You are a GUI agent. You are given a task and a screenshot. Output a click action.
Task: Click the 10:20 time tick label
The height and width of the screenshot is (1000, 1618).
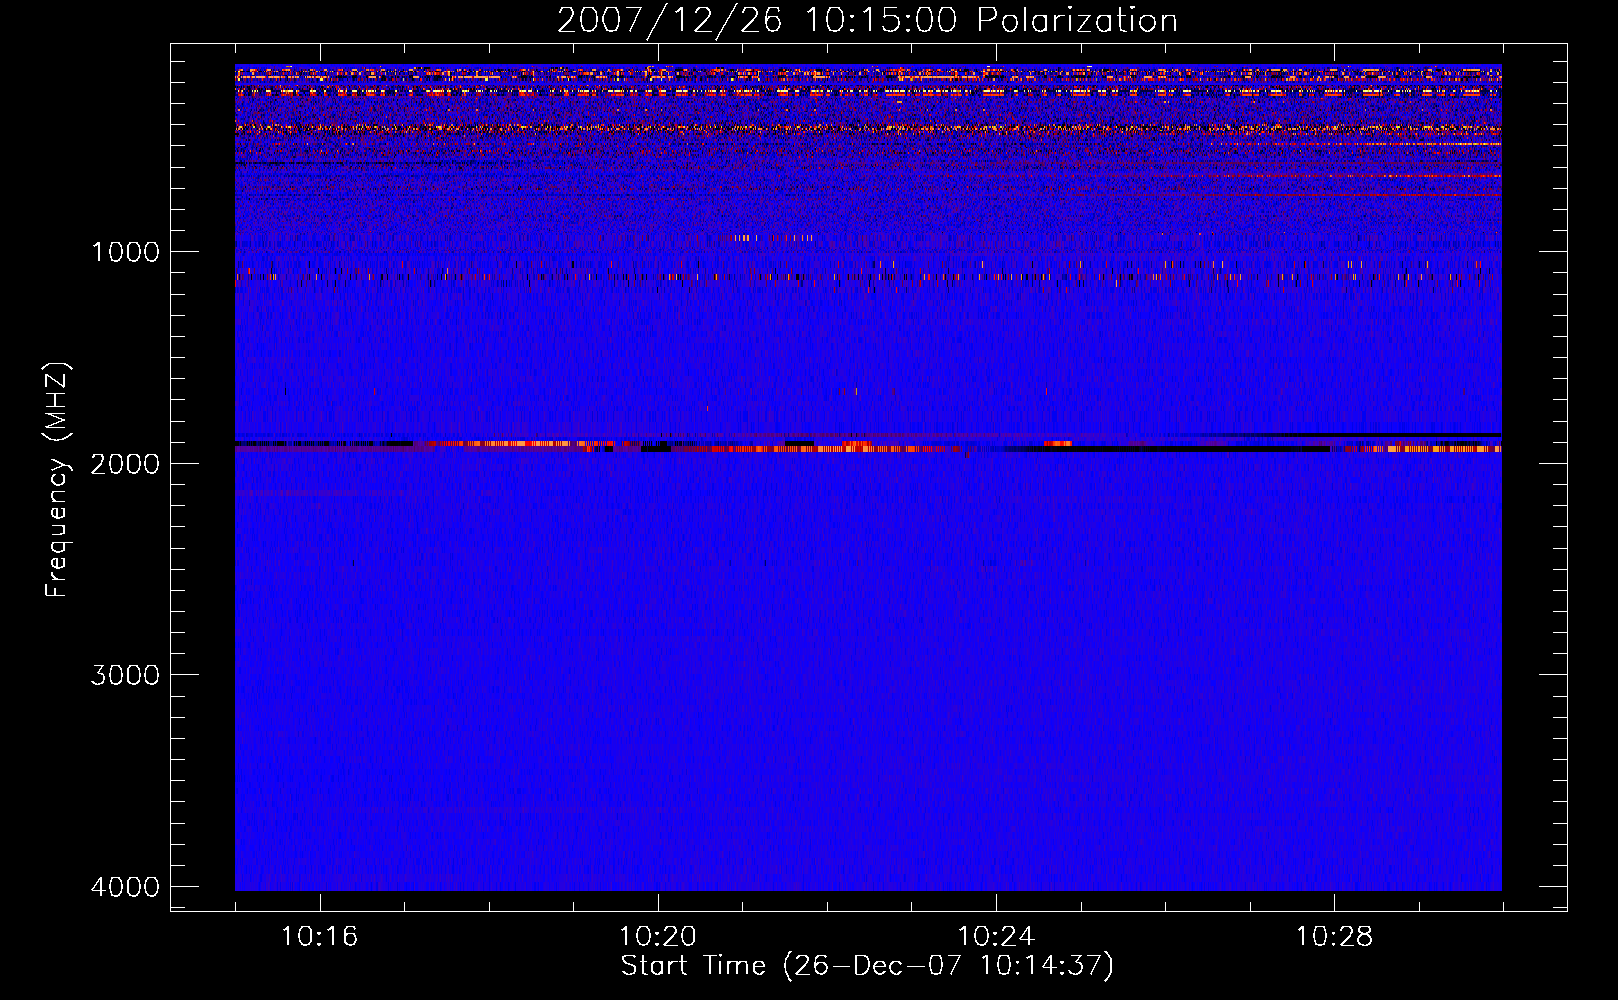[658, 937]
